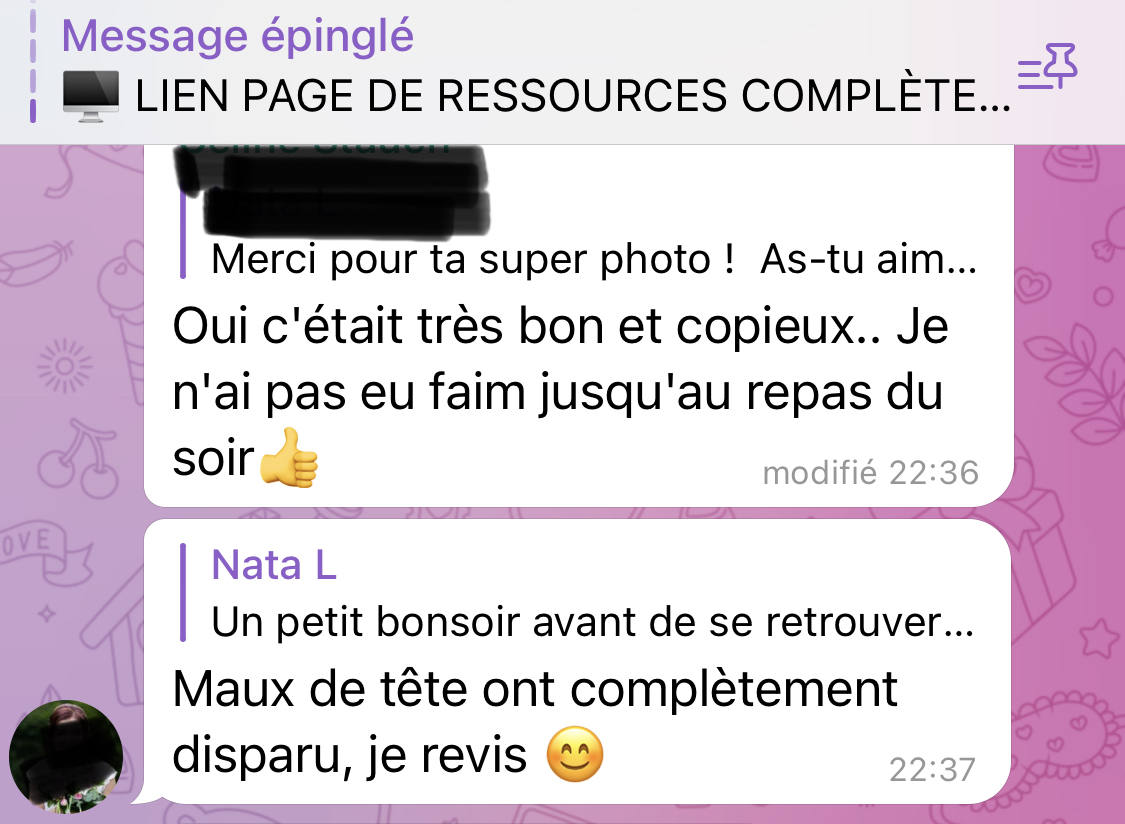Screen dimensions: 1125x824
Task: Tap the 22:37 message timestamp
Action: [932, 770]
